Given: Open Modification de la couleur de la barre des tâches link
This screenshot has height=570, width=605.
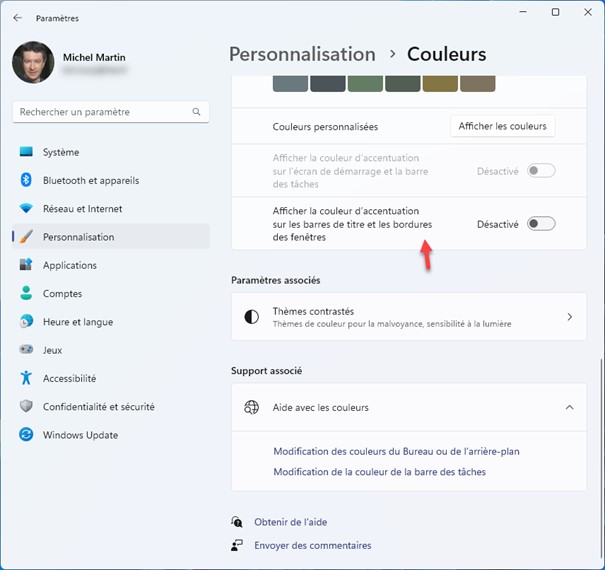Looking at the screenshot, I should [379, 472].
